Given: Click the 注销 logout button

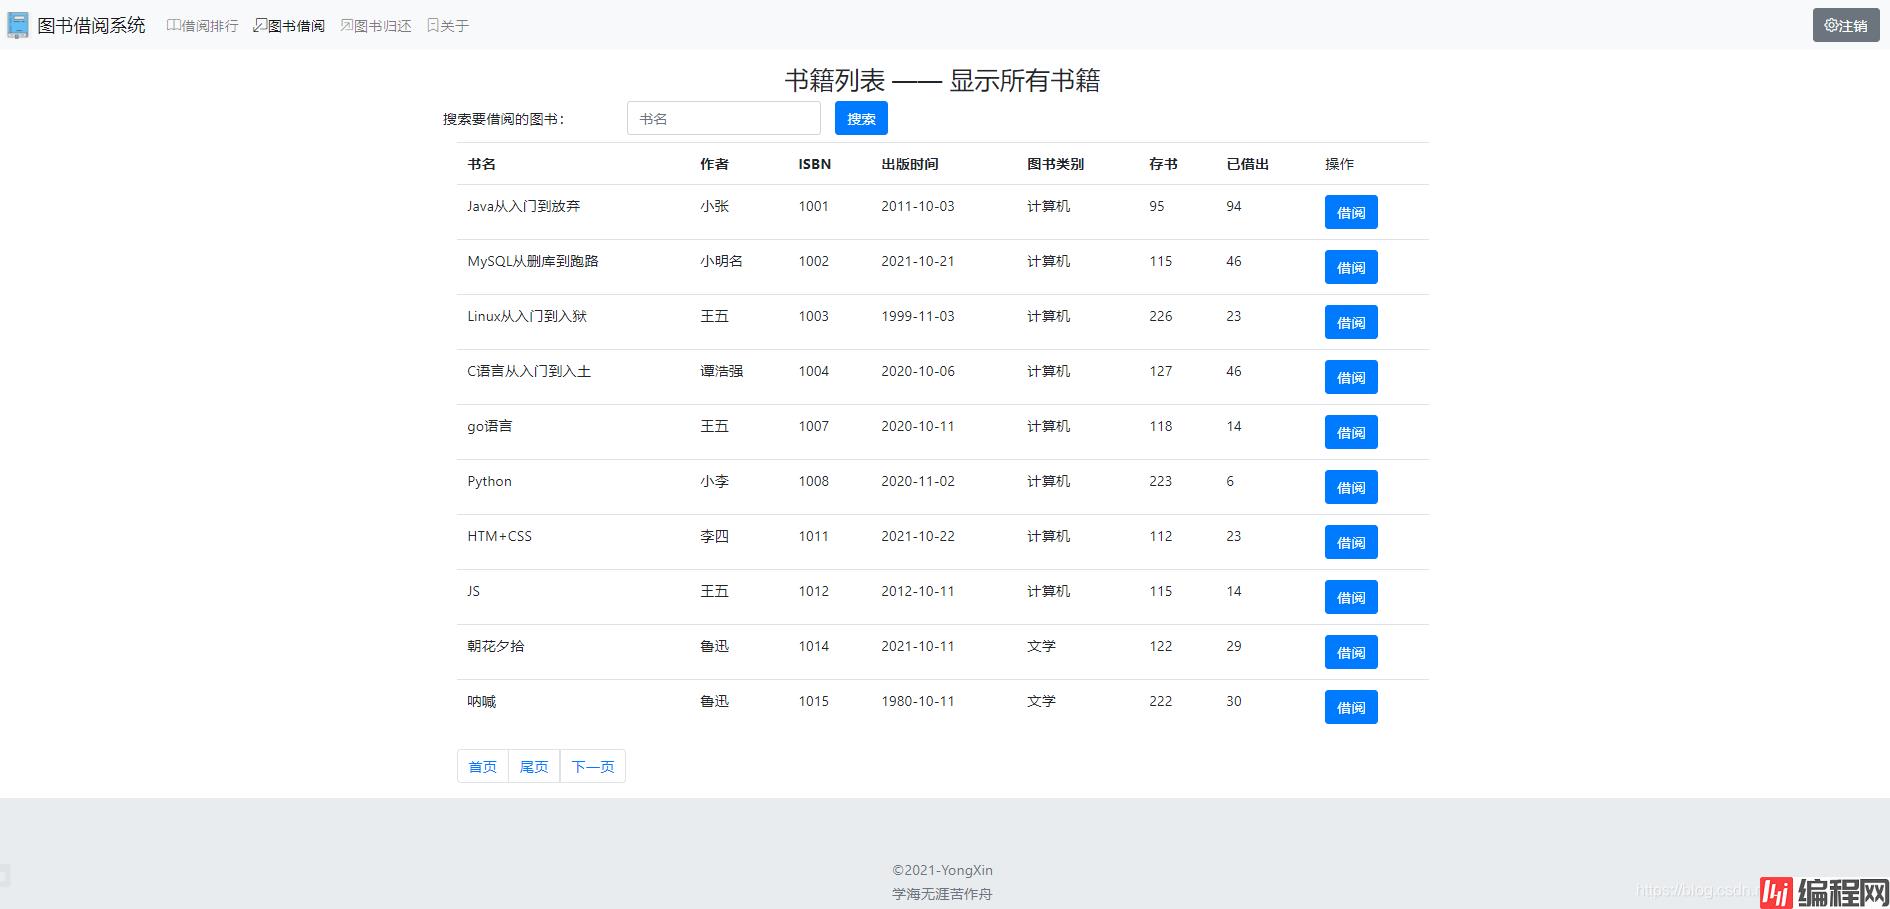Looking at the screenshot, I should 1846,25.
